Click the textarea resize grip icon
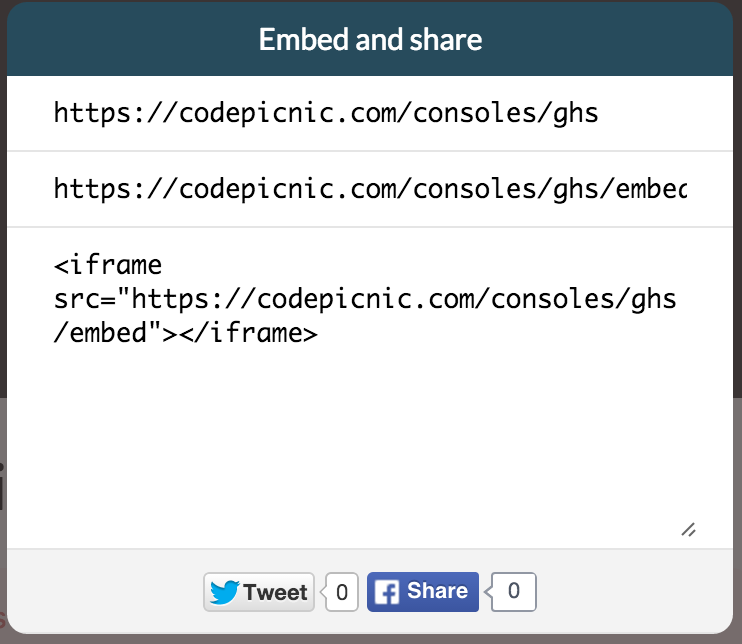This screenshot has width=742, height=644. (689, 530)
